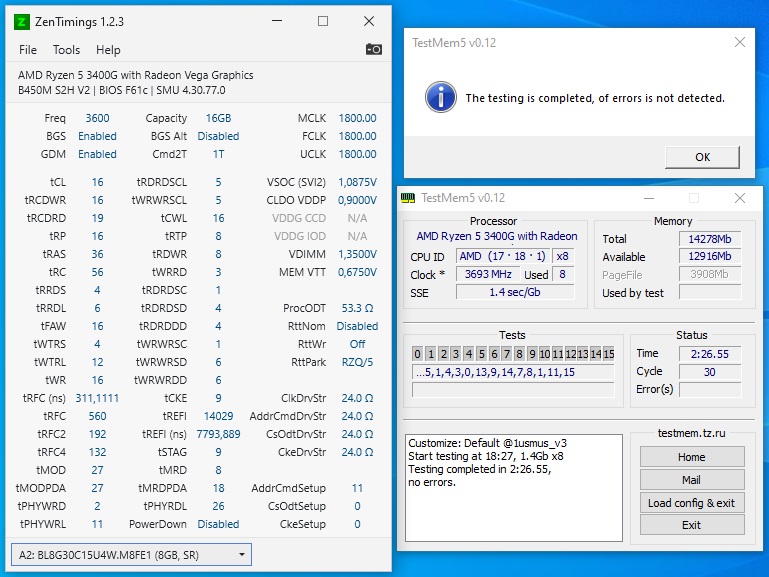This screenshot has height=577, width=769.
Task: Click the VSOC (SVI2) value 1,0875V
Action: point(358,182)
